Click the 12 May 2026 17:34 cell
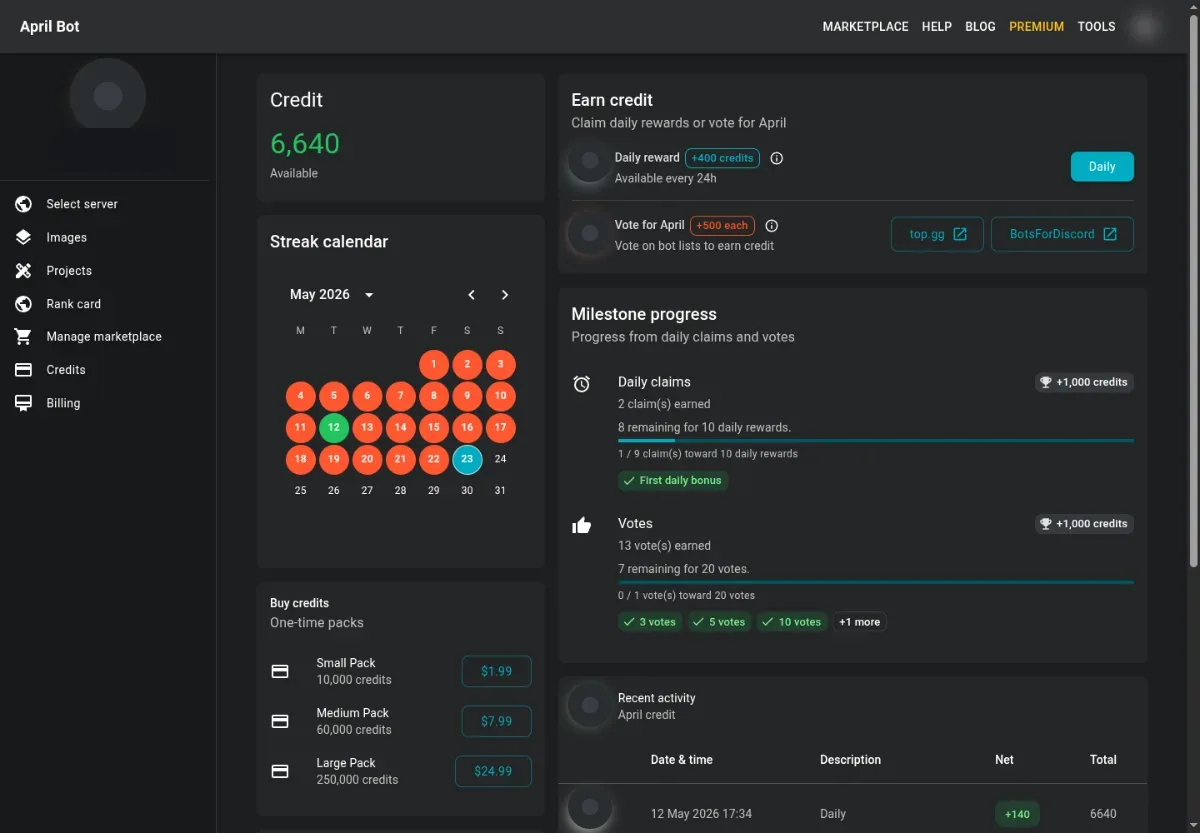The image size is (1200, 833). click(x=701, y=814)
